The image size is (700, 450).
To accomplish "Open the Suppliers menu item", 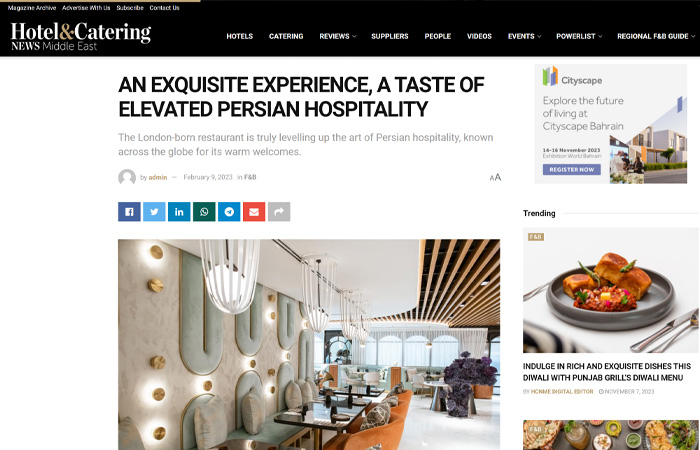I will (390, 36).
